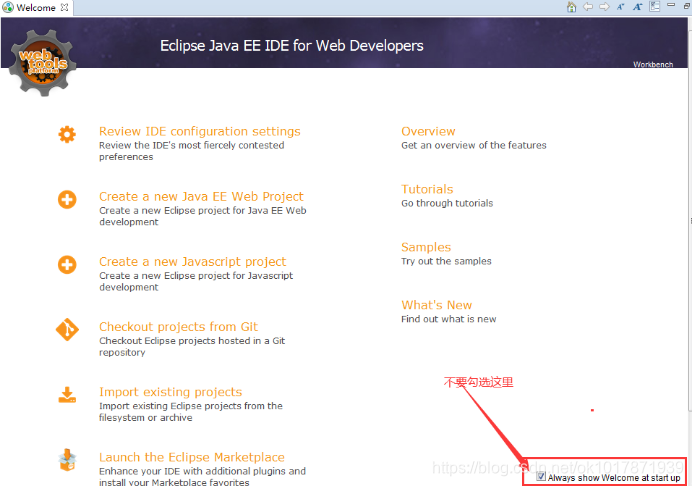Restore the Welcome view from maximized
The height and width of the screenshot is (486, 693).
(x=687, y=6)
